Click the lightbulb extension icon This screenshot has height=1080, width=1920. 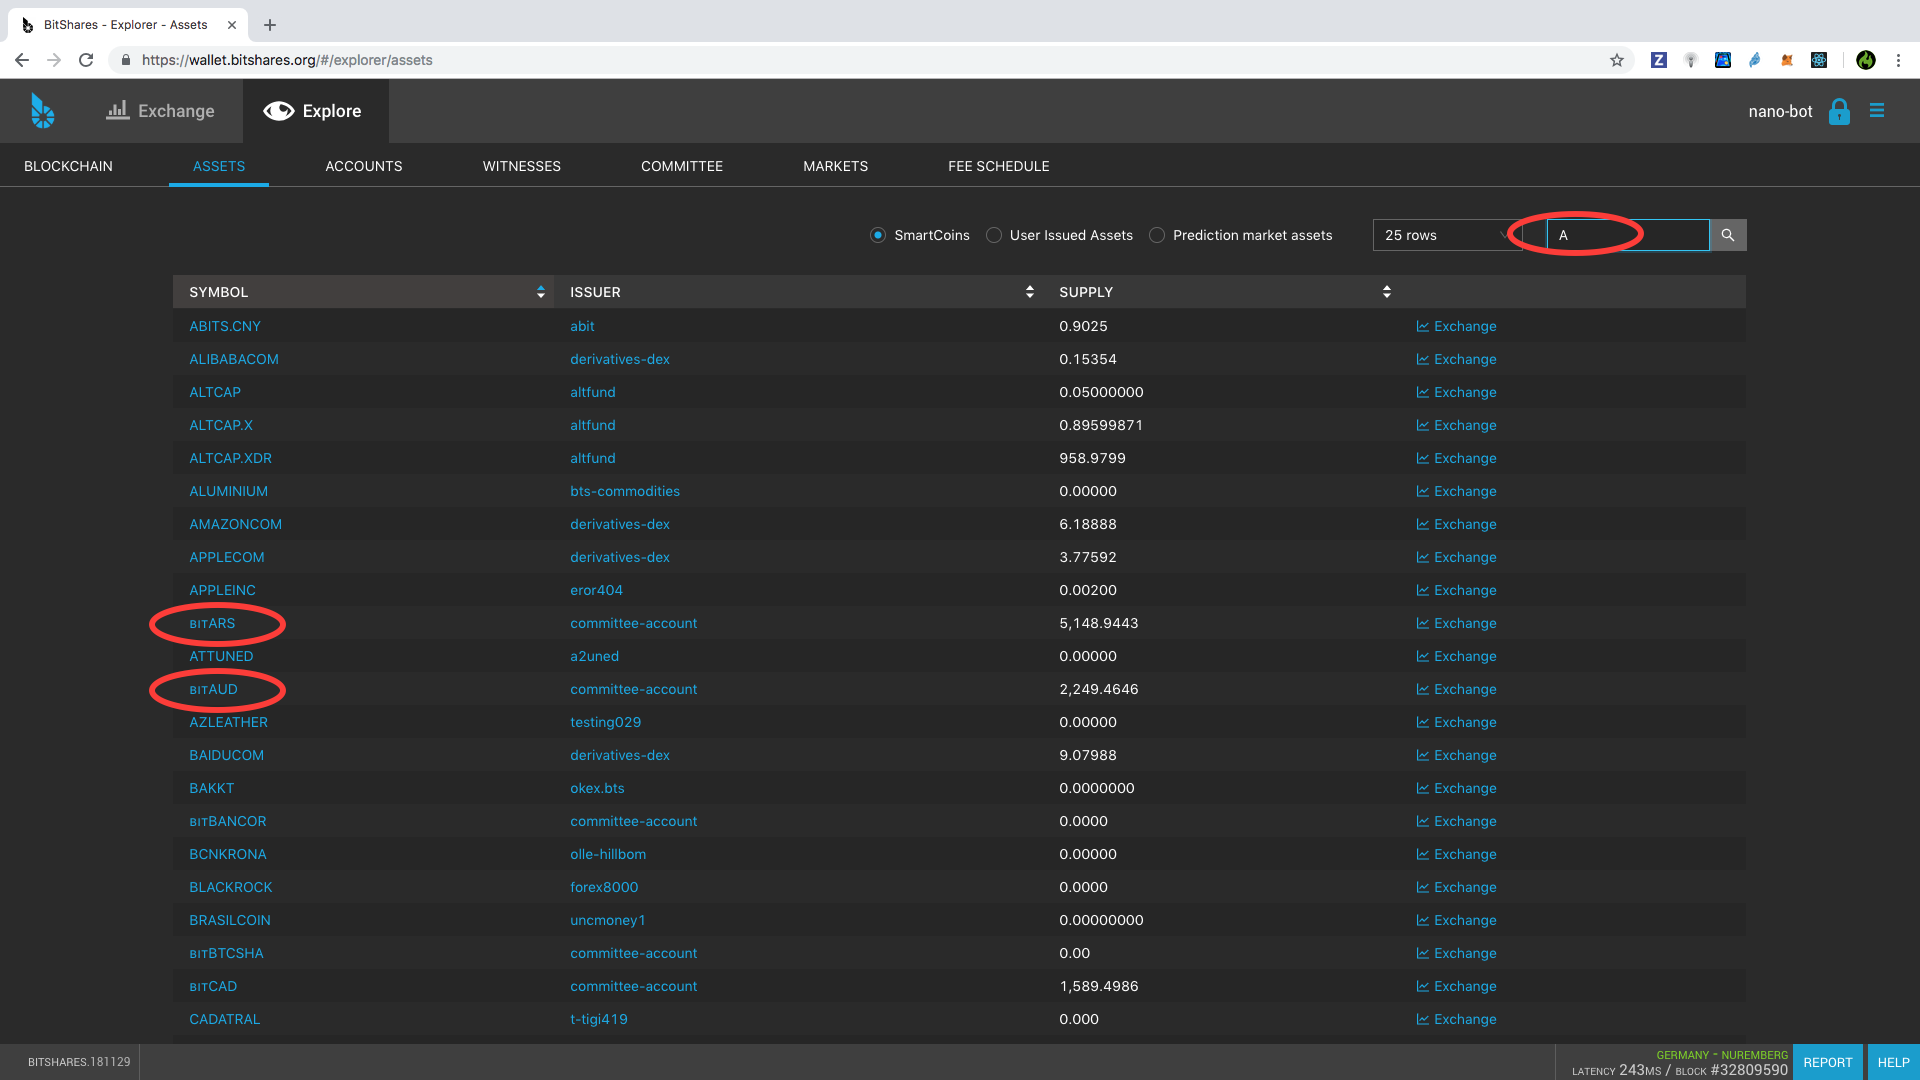(1691, 60)
